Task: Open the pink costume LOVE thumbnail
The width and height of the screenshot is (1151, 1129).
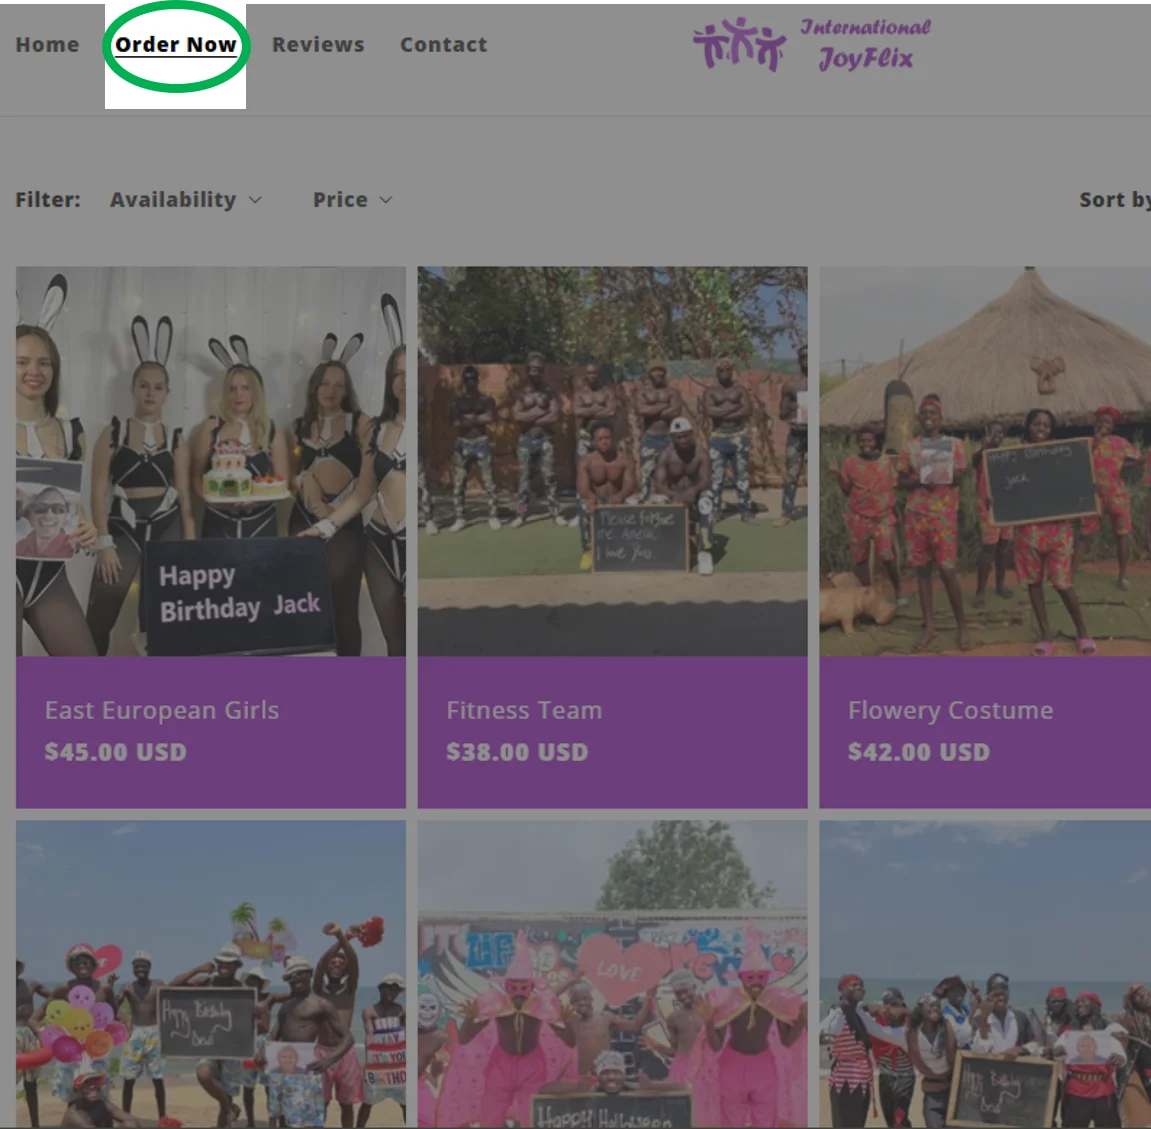Action: point(612,974)
